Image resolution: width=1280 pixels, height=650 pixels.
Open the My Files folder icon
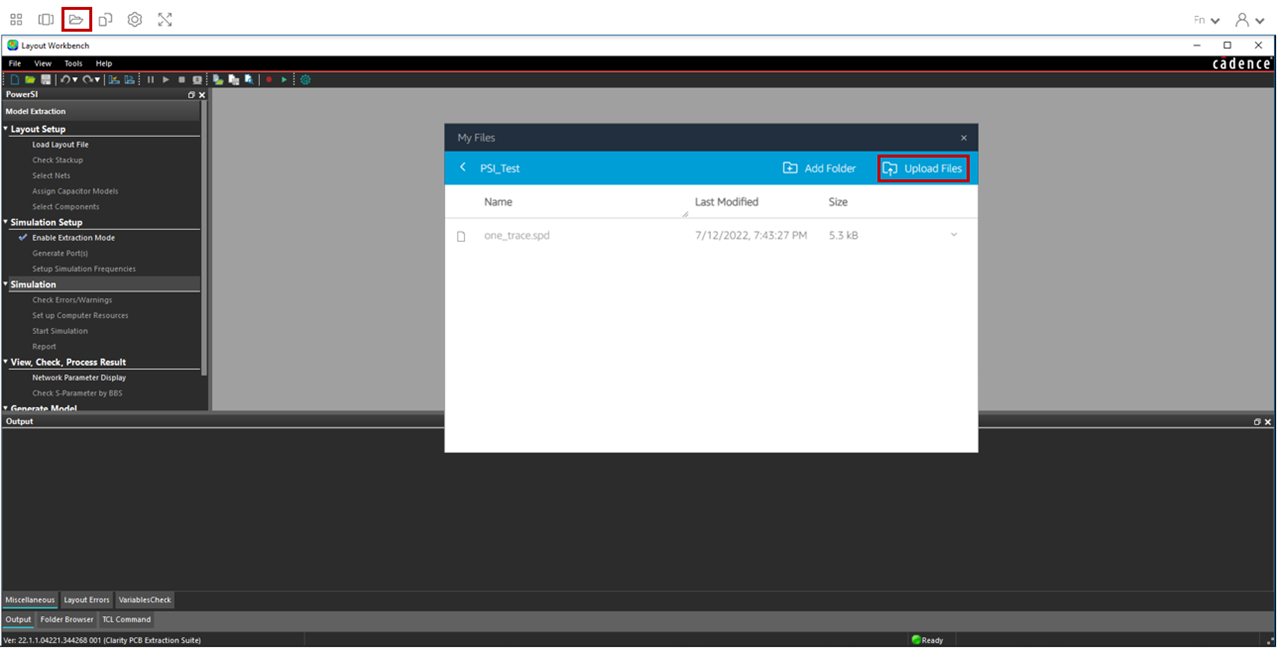pos(76,19)
